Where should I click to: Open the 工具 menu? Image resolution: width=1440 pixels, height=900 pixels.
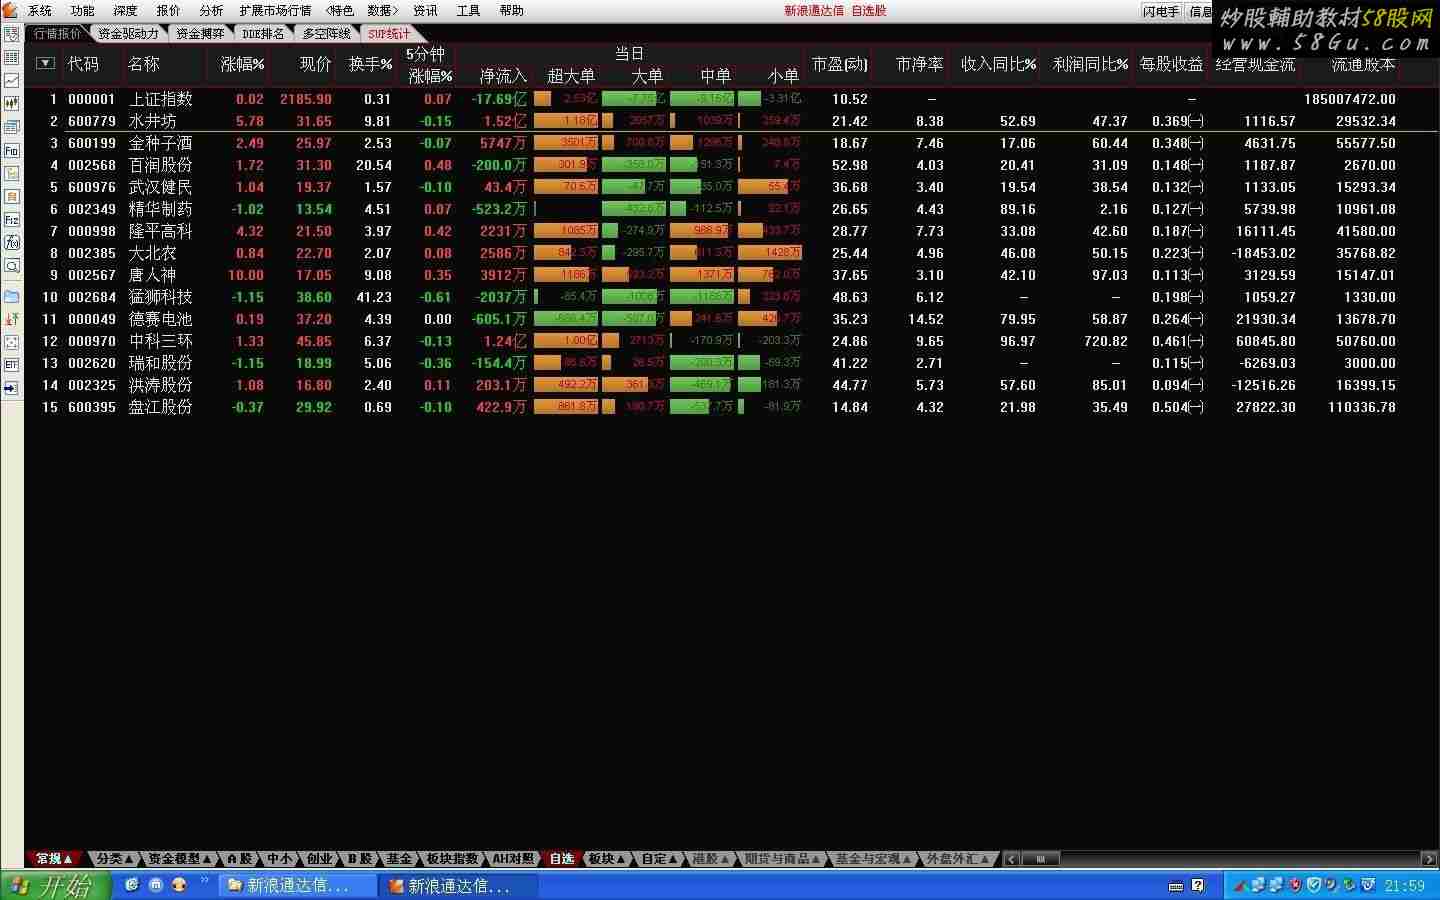[x=468, y=11]
